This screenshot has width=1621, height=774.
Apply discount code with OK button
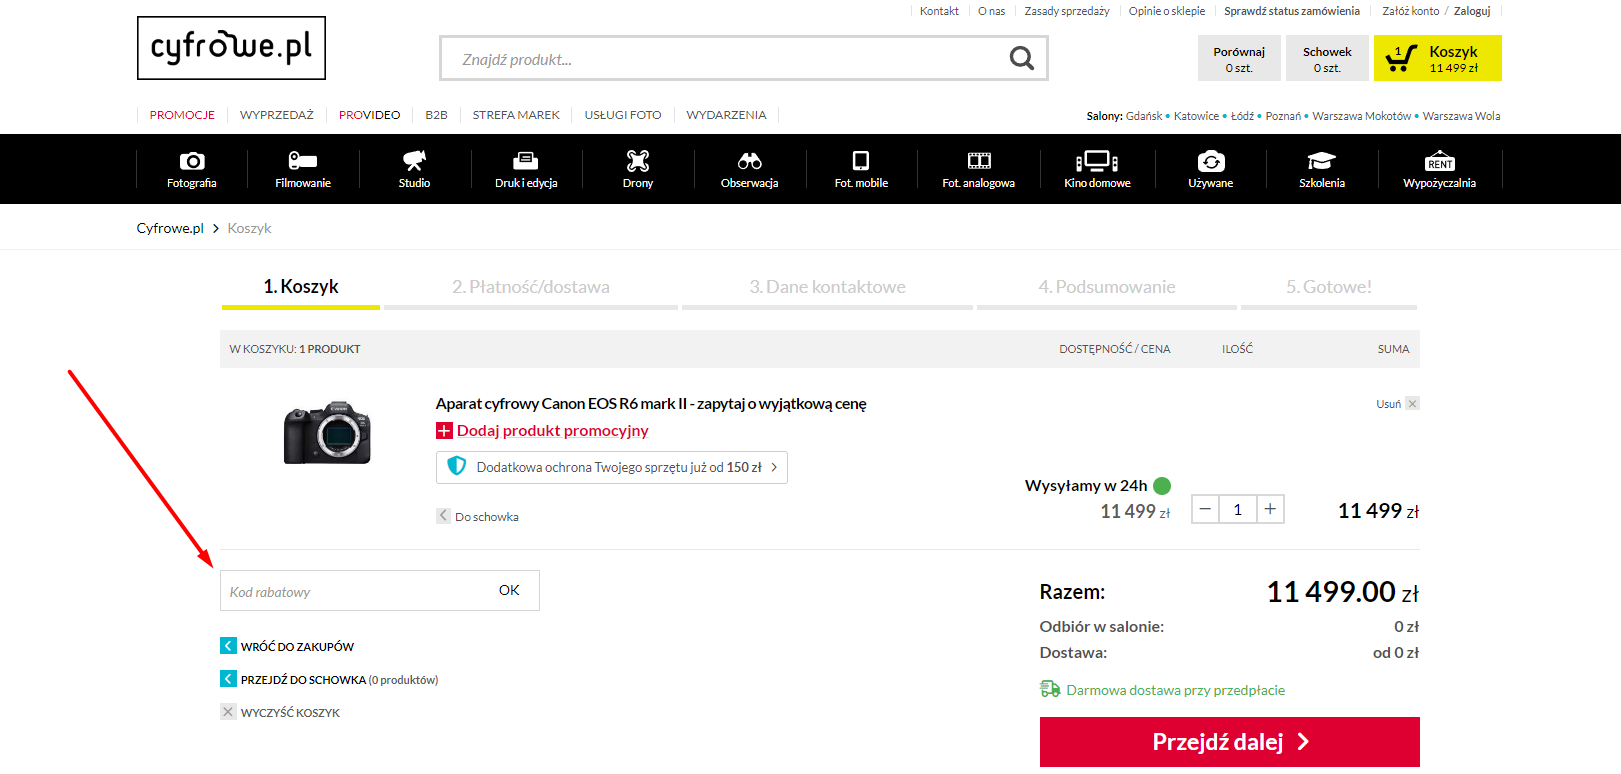(x=509, y=590)
